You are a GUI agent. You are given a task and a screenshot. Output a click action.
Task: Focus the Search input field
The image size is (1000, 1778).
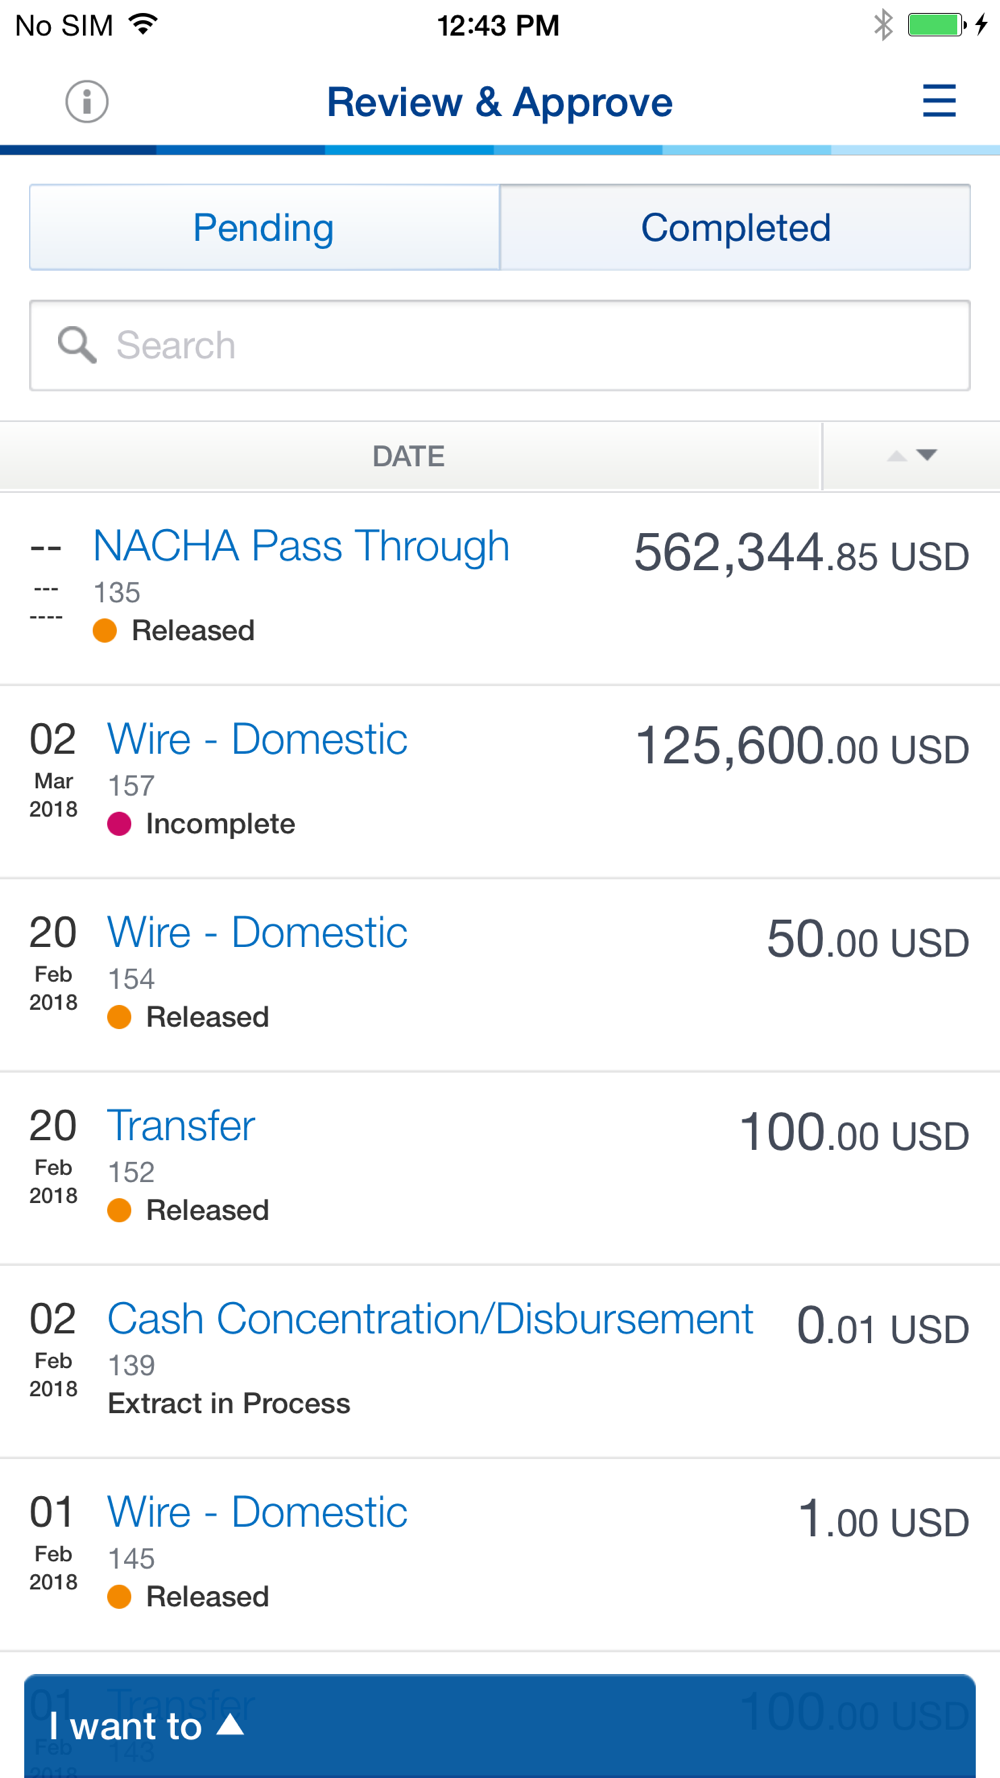click(500, 345)
